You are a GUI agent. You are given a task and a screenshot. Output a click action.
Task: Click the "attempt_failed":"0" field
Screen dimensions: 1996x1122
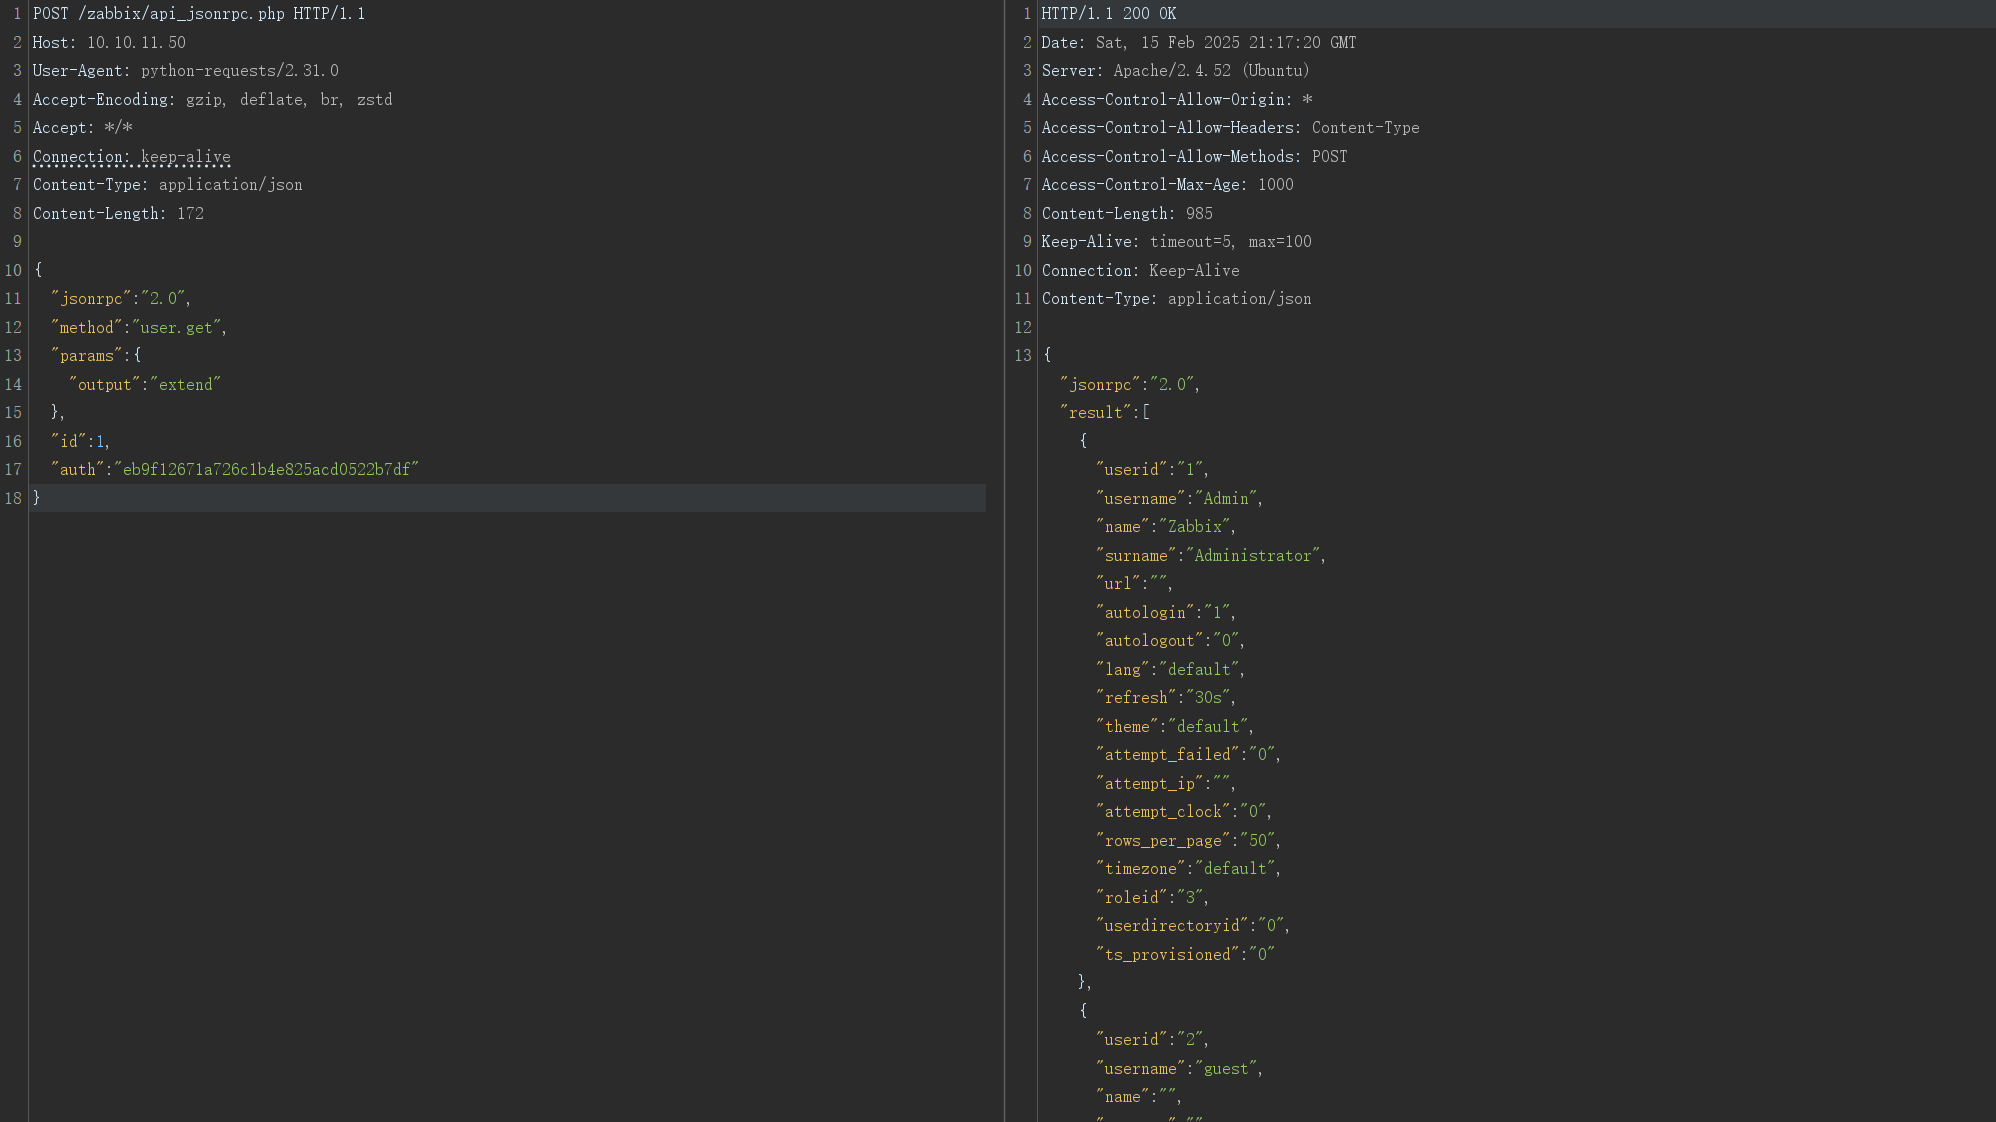(x=1188, y=755)
